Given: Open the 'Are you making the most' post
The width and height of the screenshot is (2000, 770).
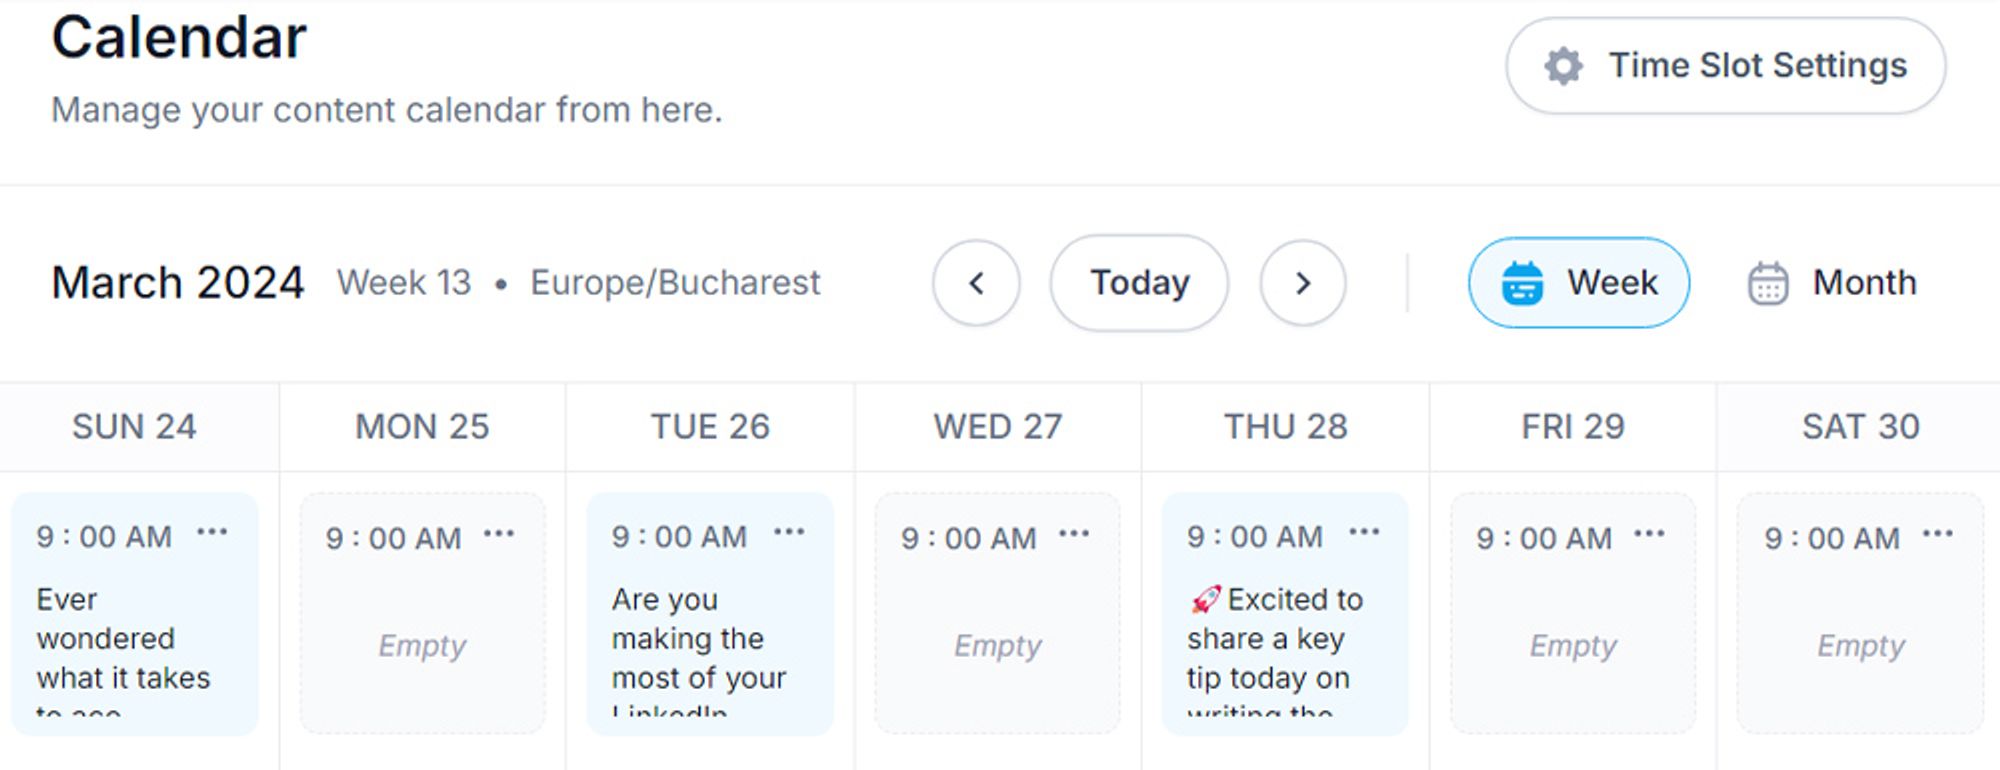Looking at the screenshot, I should (x=710, y=614).
